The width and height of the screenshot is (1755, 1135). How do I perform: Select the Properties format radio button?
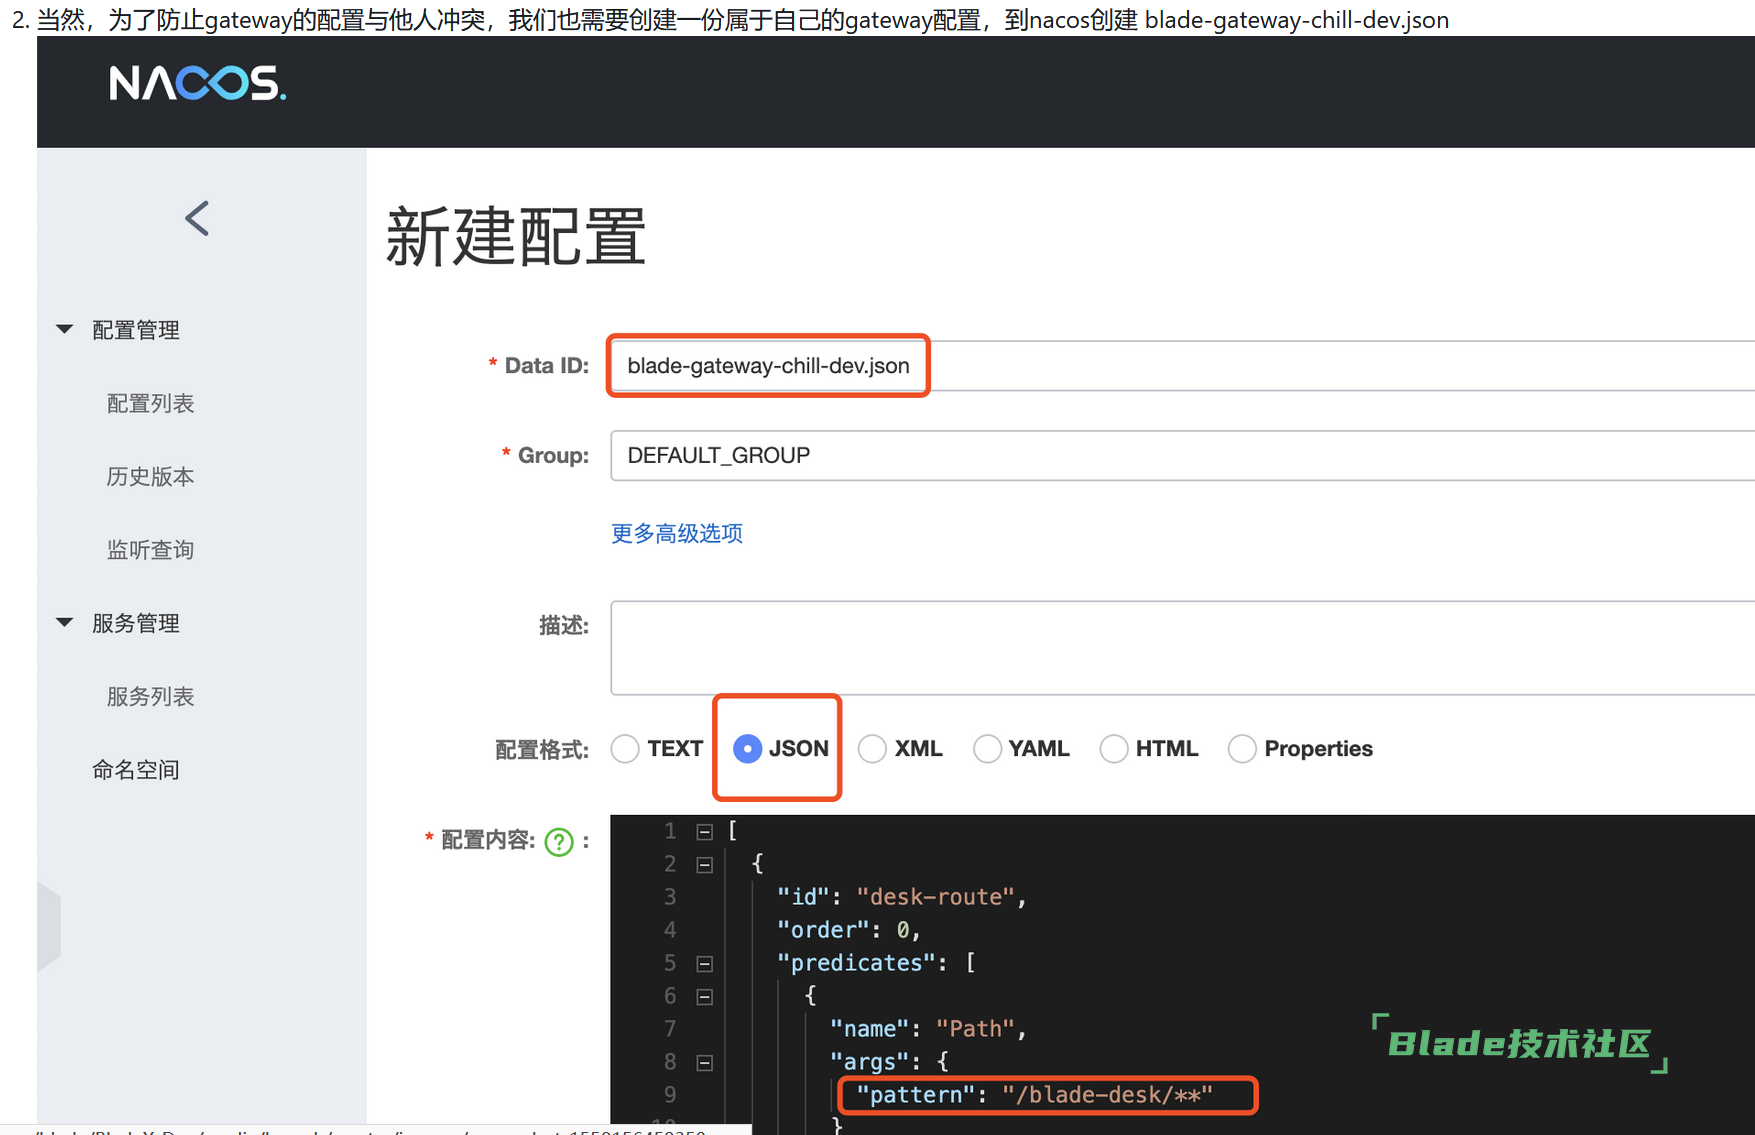[1241, 749]
